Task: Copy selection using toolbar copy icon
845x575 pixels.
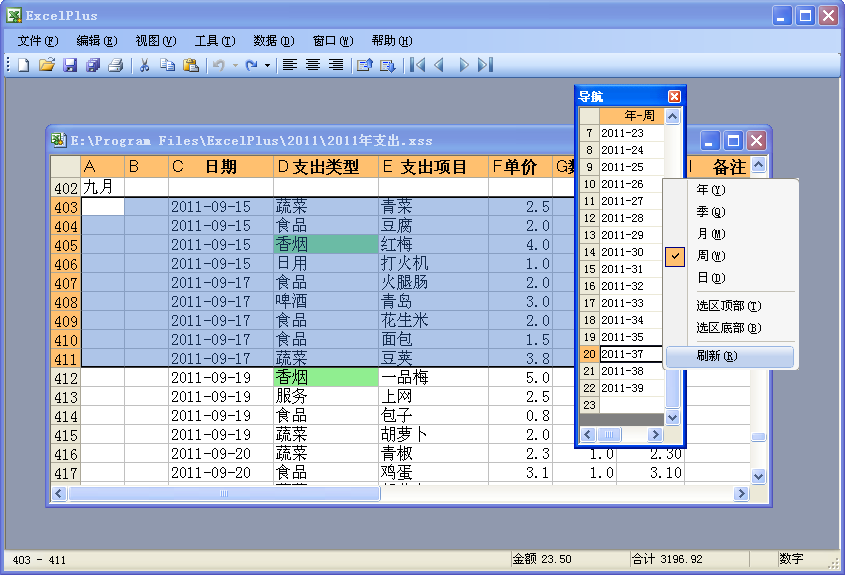Action: [168, 65]
